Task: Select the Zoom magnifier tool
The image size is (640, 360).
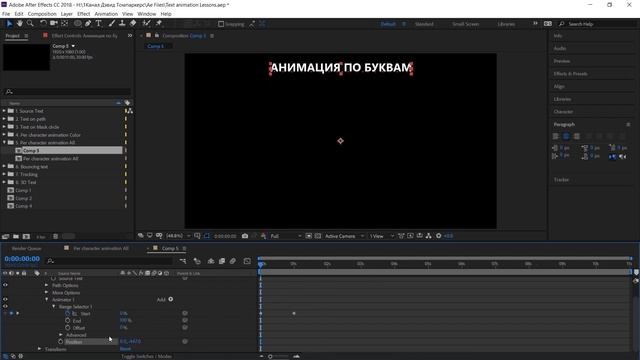Action: [30, 24]
